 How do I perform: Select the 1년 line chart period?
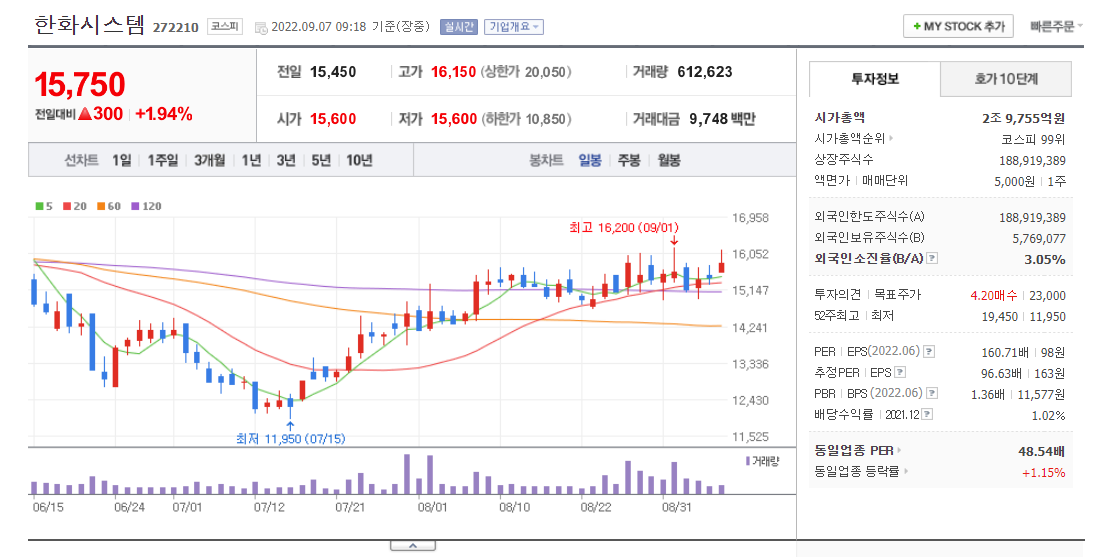(x=251, y=161)
